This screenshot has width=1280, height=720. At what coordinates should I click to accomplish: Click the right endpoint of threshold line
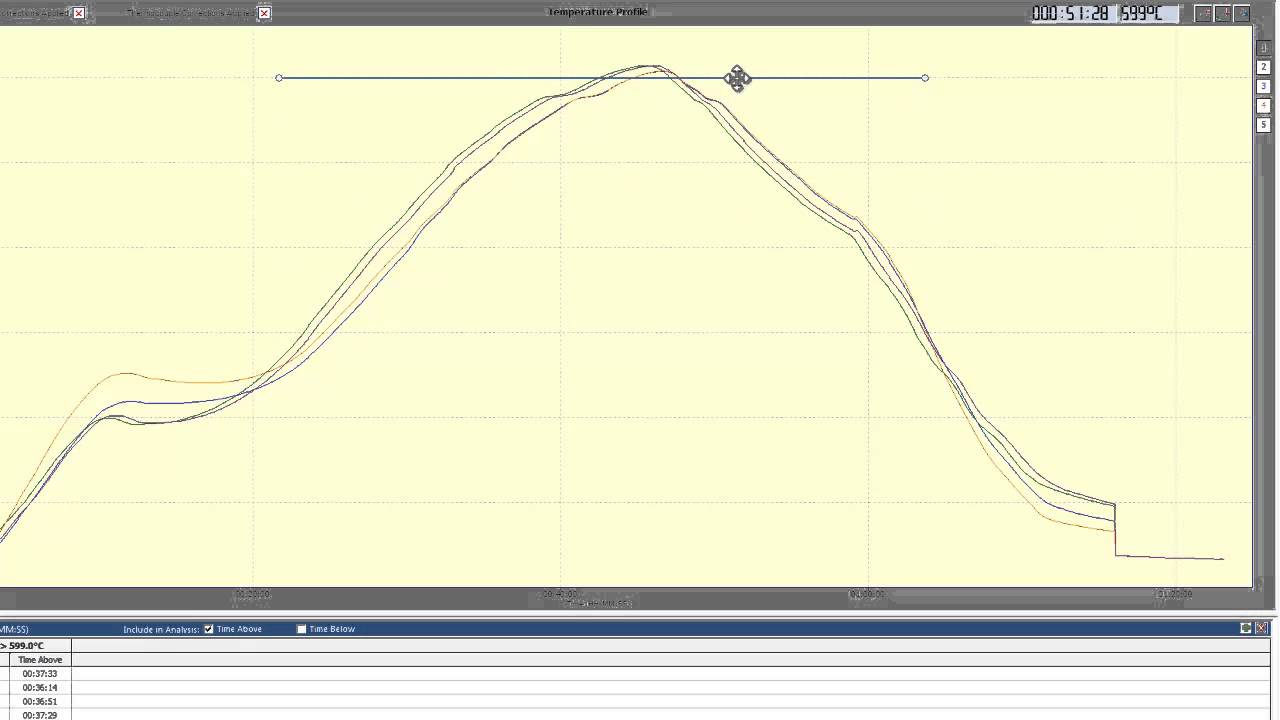[925, 78]
